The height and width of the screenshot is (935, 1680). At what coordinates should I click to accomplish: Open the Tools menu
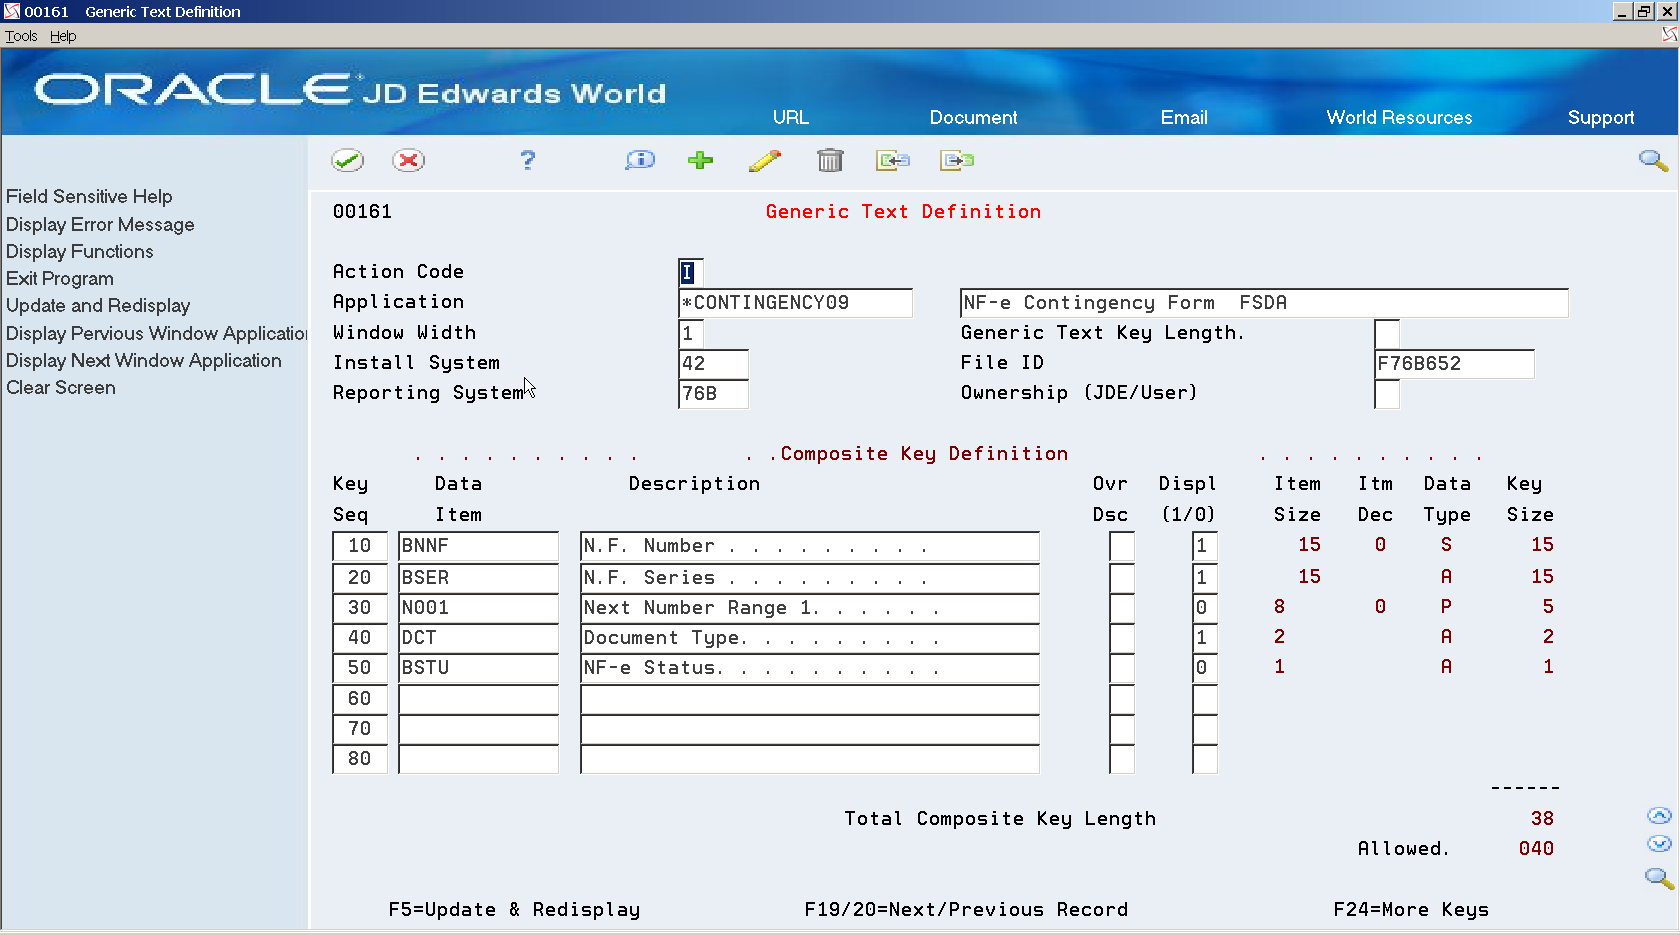(x=21, y=36)
